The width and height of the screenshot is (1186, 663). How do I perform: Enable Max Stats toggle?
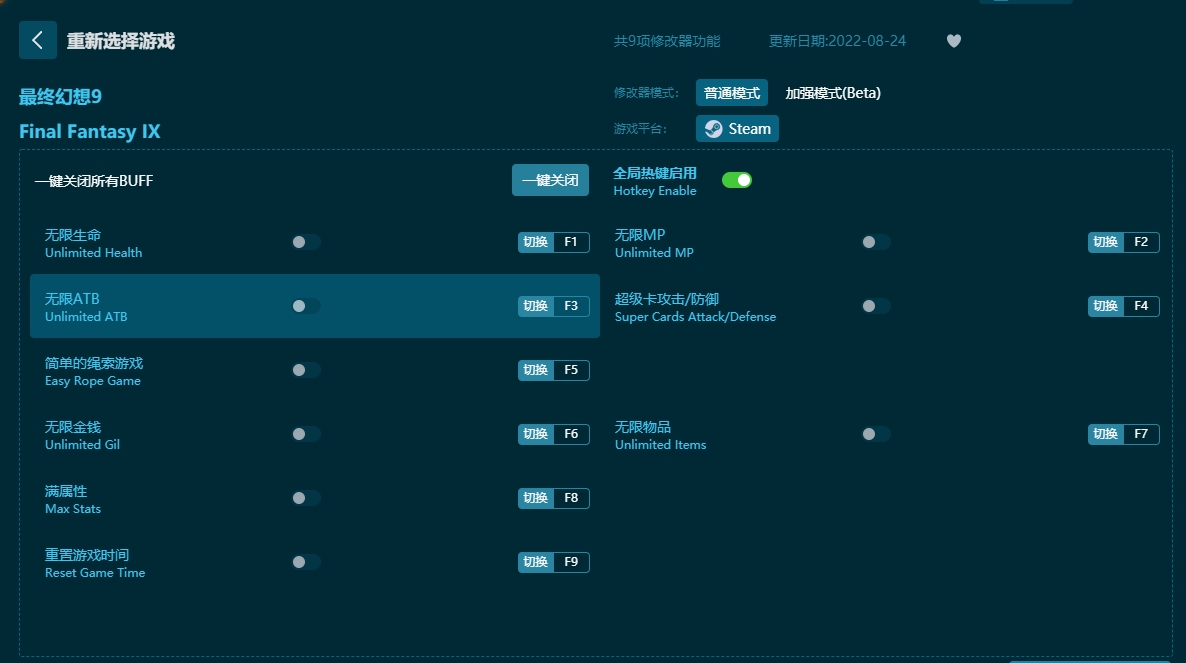click(306, 498)
